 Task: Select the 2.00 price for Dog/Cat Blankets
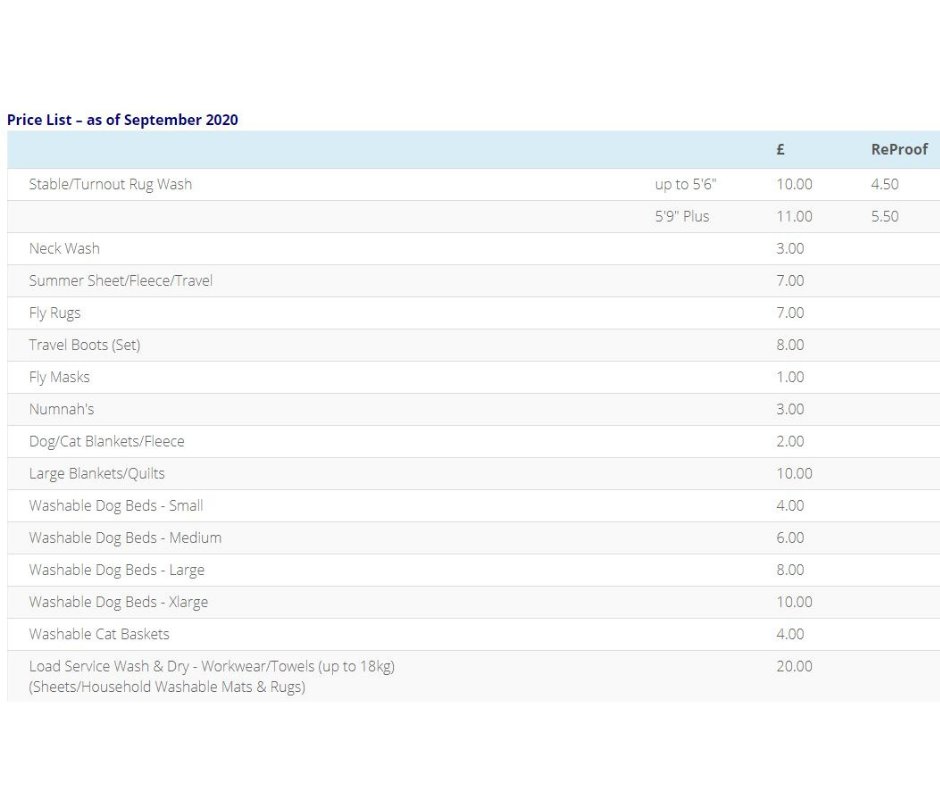pos(790,441)
